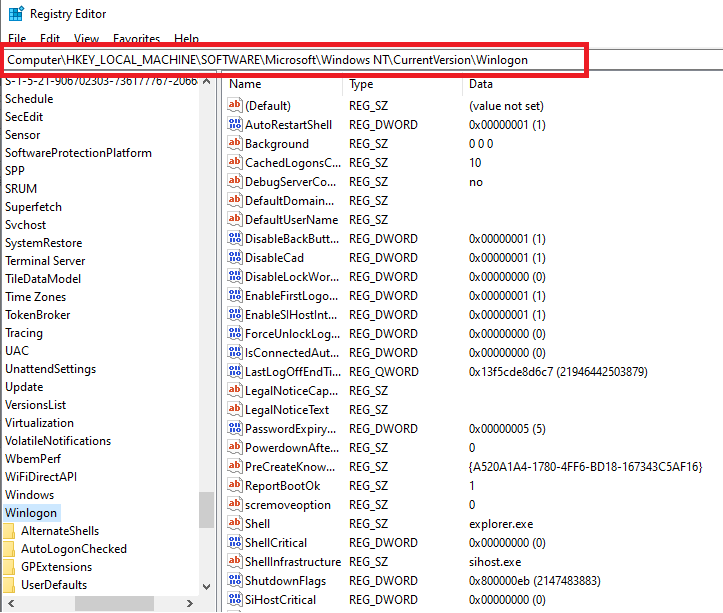The image size is (723, 613).
Task: Select the UAC key in the tree
Action: coord(17,351)
